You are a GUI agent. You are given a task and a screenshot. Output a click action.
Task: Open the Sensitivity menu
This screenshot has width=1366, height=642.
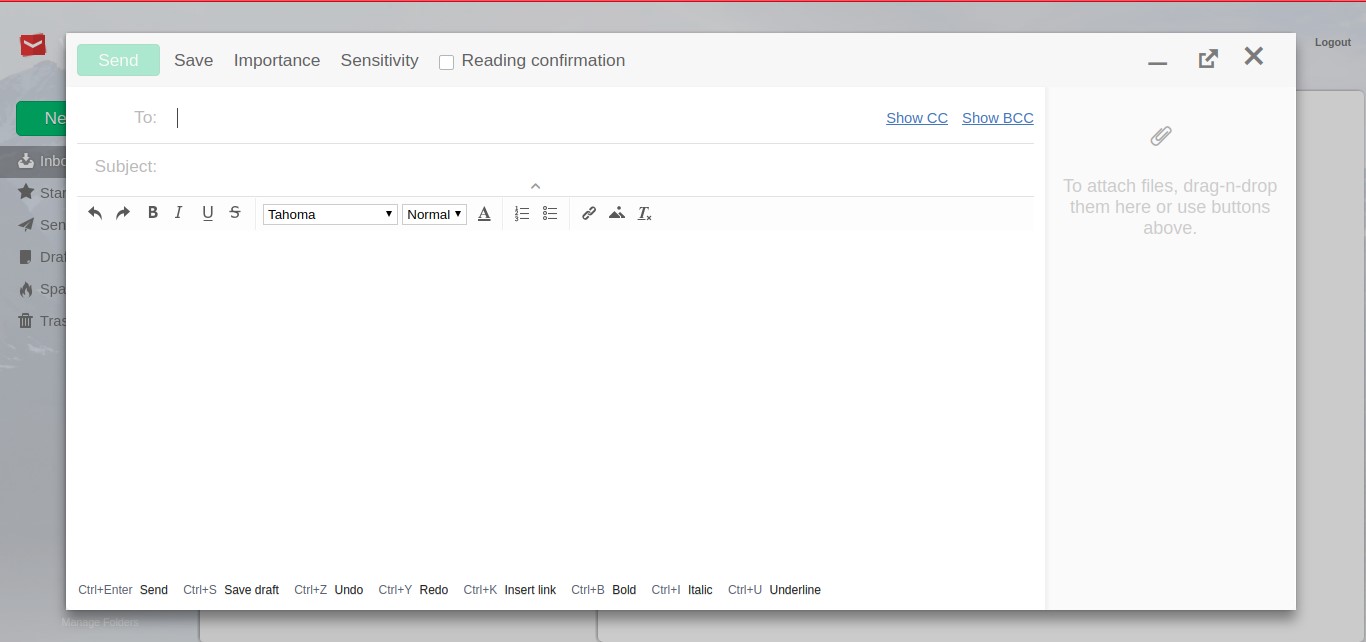[x=379, y=60]
